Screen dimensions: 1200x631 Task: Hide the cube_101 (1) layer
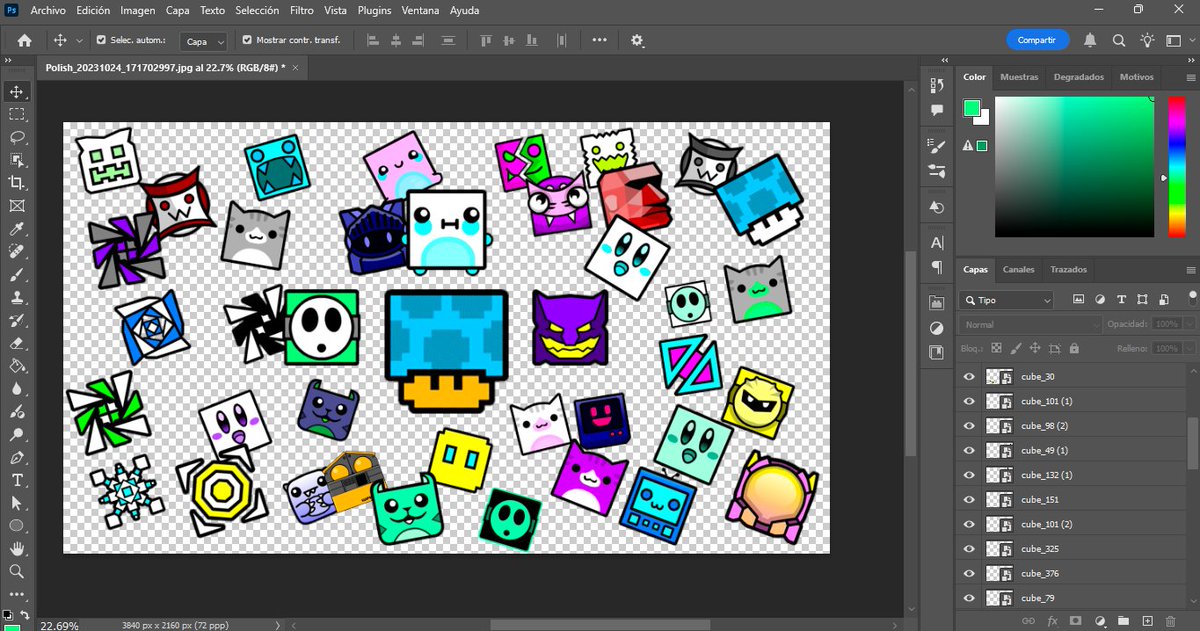[x=968, y=401]
